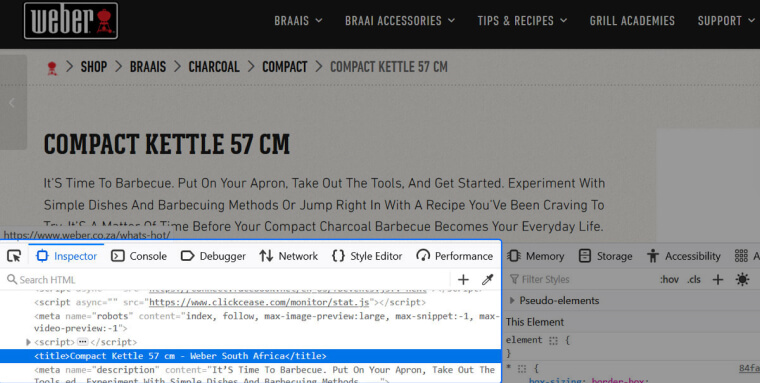Select the title element row
The image size is (760, 383).
point(250,356)
